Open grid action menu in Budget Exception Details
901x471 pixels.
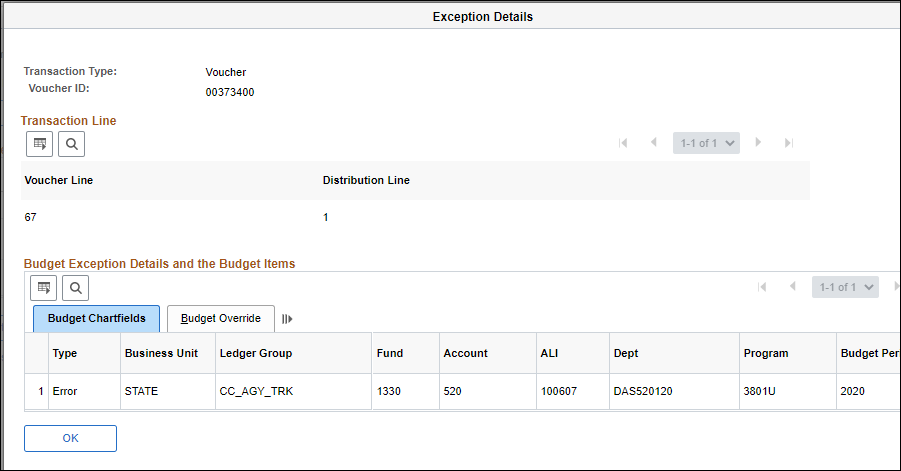click(44, 288)
